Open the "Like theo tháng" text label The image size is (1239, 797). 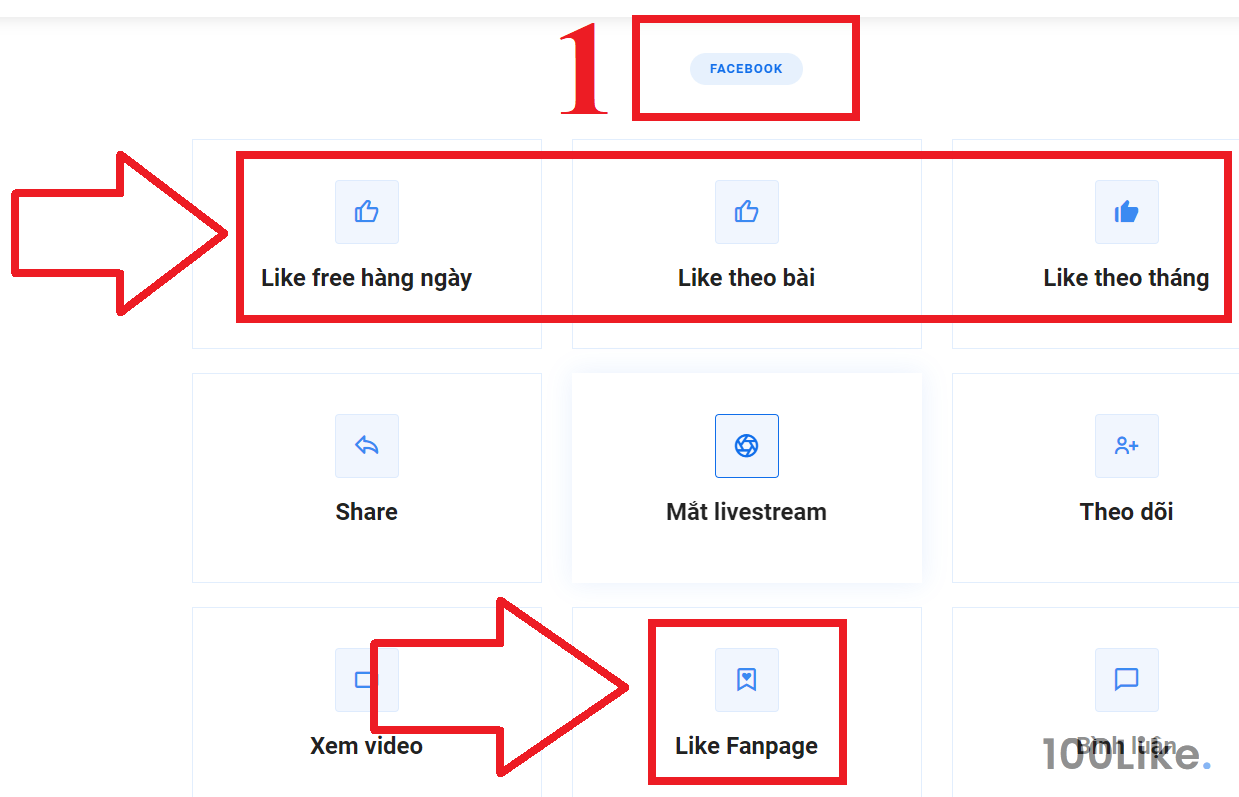(1126, 278)
